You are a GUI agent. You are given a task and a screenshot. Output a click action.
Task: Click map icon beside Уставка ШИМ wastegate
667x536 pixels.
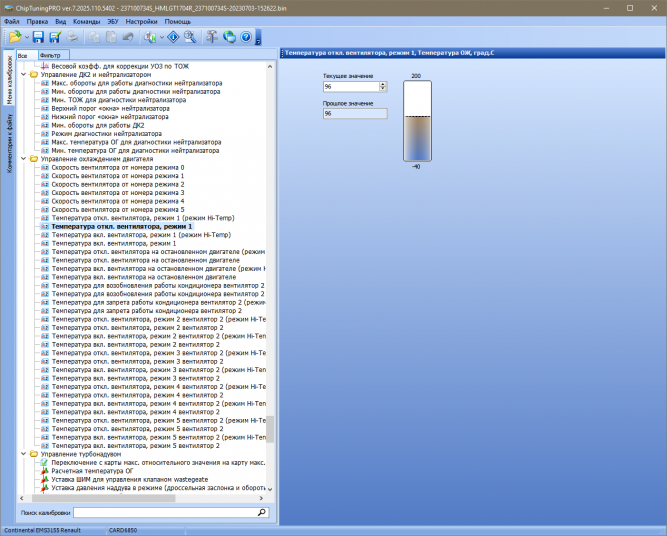point(45,479)
